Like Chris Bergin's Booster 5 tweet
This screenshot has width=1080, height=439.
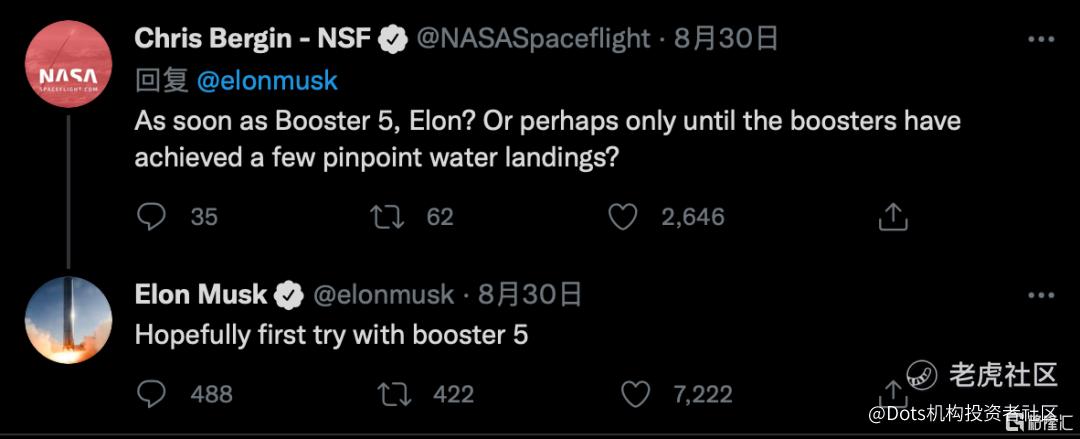[x=623, y=216]
